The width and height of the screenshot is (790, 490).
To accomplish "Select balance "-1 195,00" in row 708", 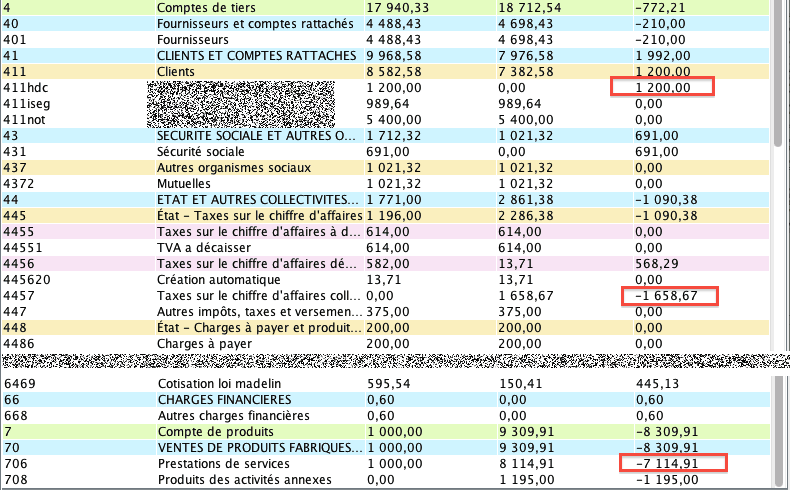I will pos(667,480).
